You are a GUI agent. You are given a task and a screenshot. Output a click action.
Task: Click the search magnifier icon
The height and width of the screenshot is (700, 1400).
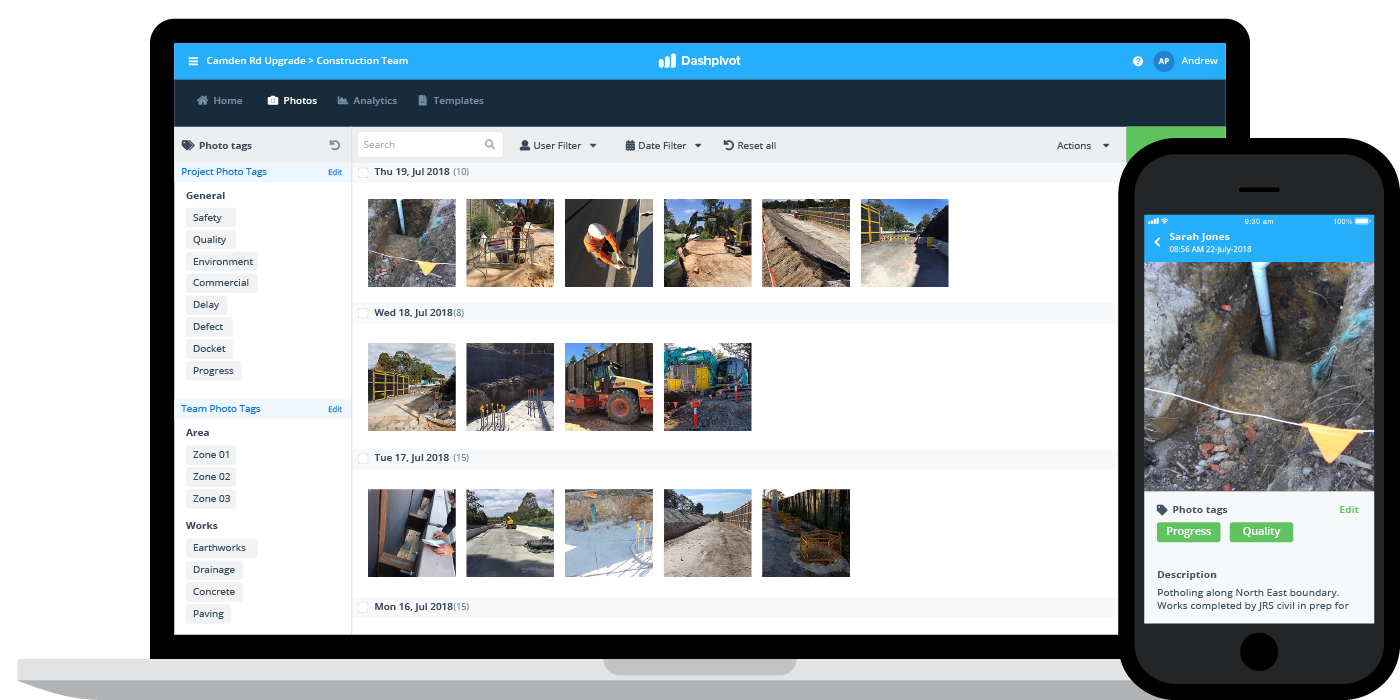click(490, 145)
